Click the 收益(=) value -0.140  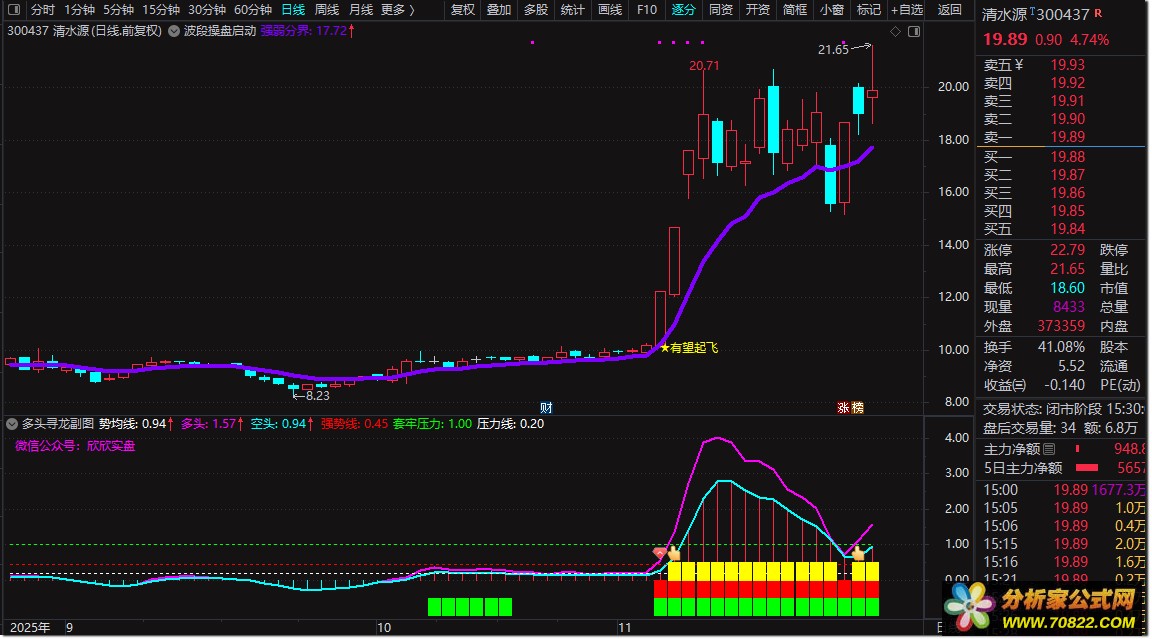point(1065,385)
